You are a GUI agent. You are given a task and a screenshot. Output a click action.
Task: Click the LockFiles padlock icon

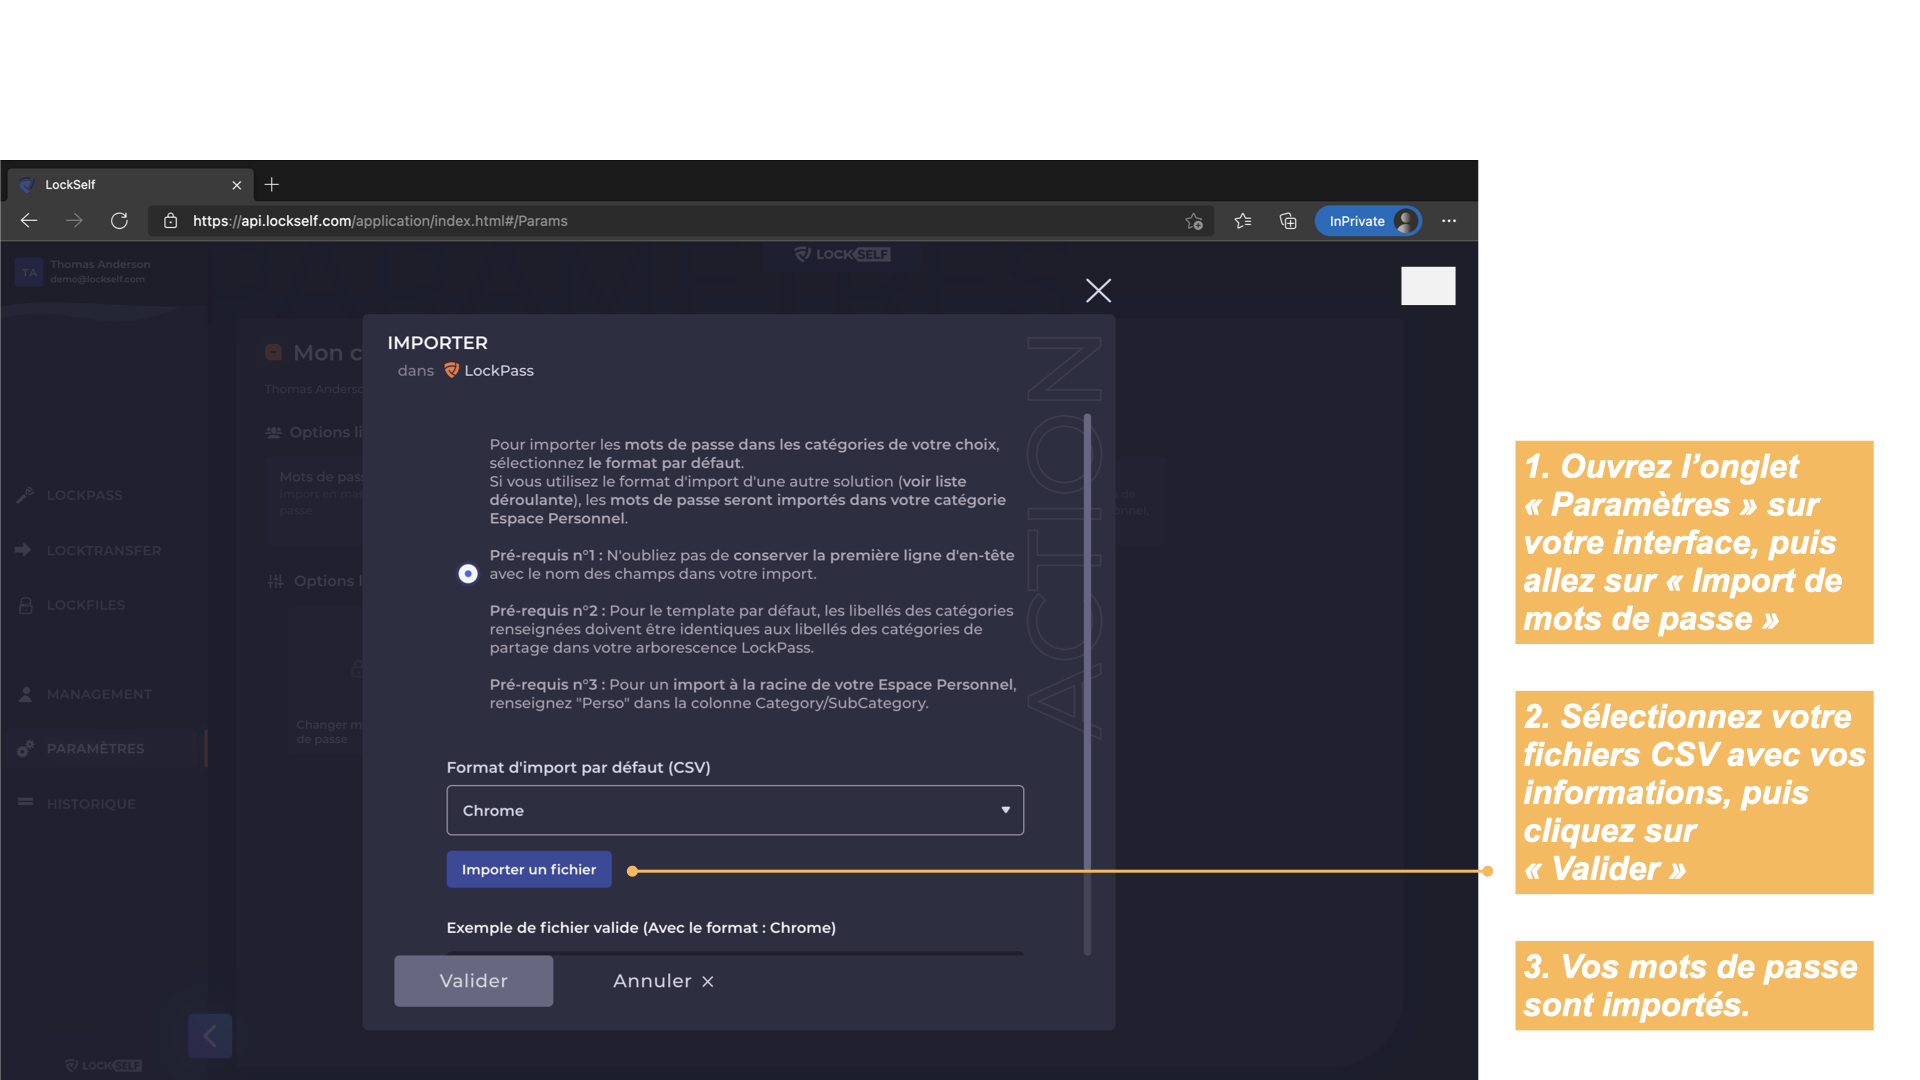coord(25,605)
